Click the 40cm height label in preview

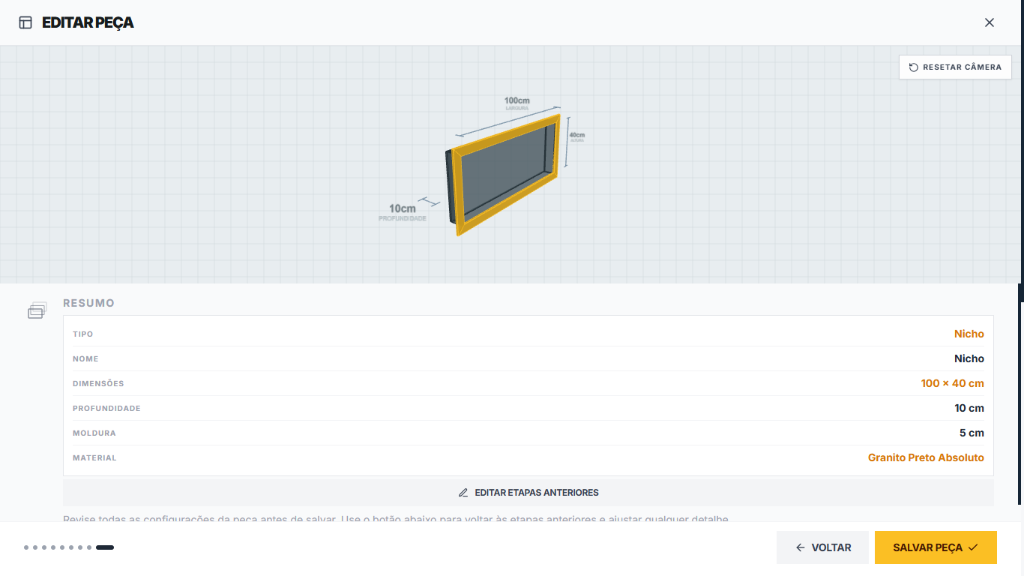coord(577,135)
